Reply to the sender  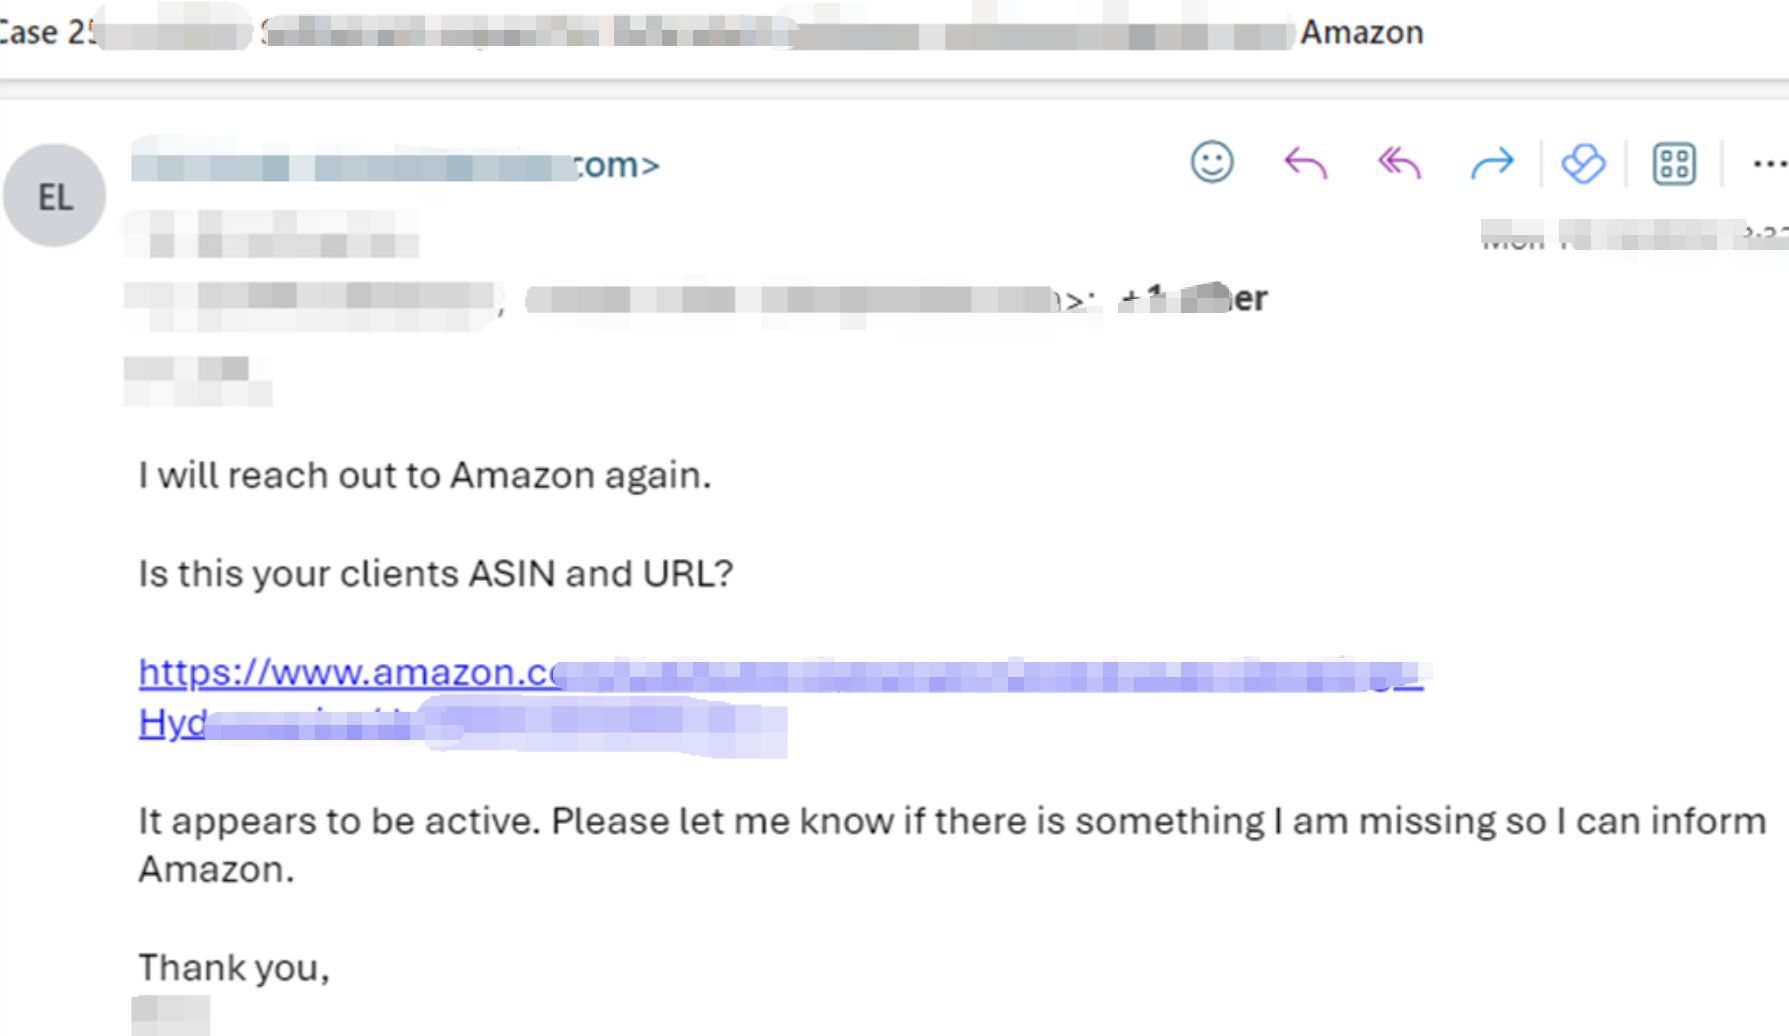(1305, 162)
